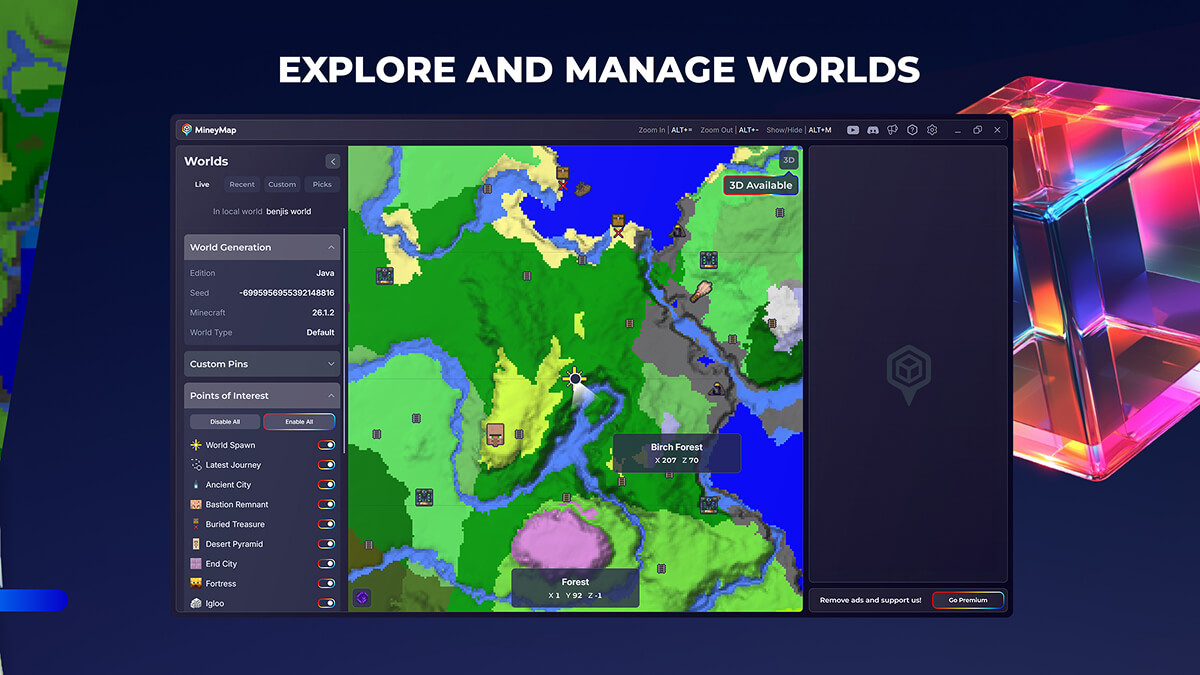1200x675 pixels.
Task: Switch to the Custom tab
Action: tap(282, 184)
